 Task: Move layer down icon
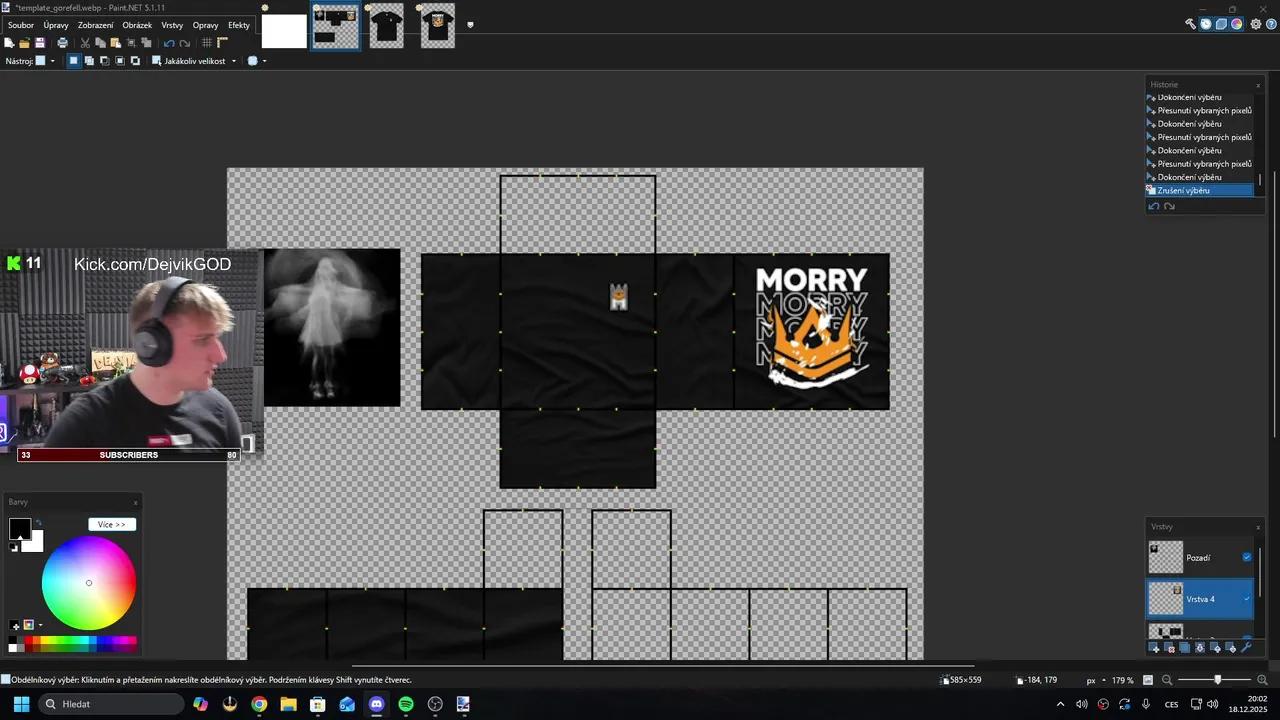[1231, 648]
